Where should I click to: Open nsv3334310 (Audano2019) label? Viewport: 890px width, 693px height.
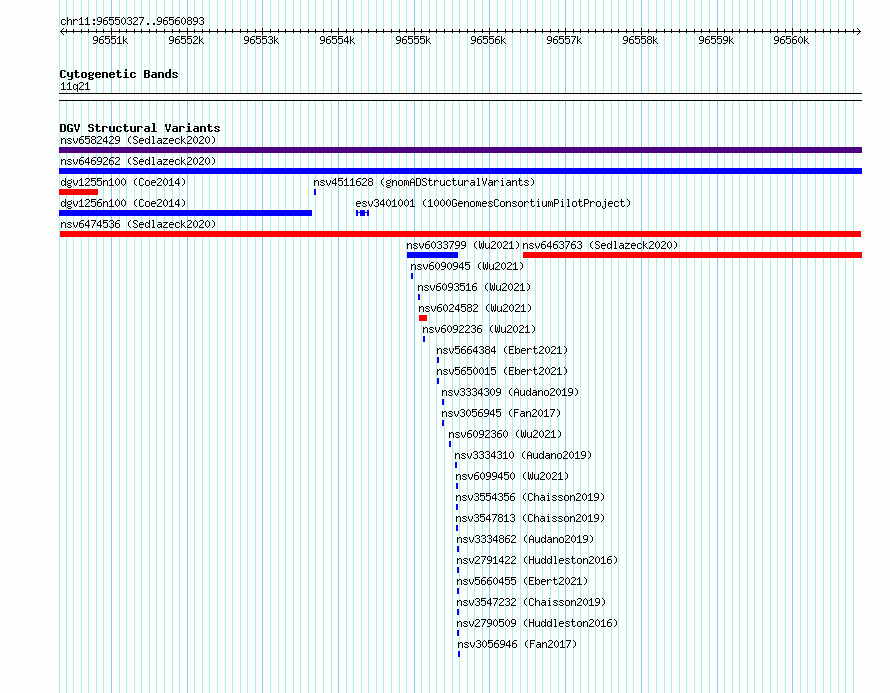(523, 455)
